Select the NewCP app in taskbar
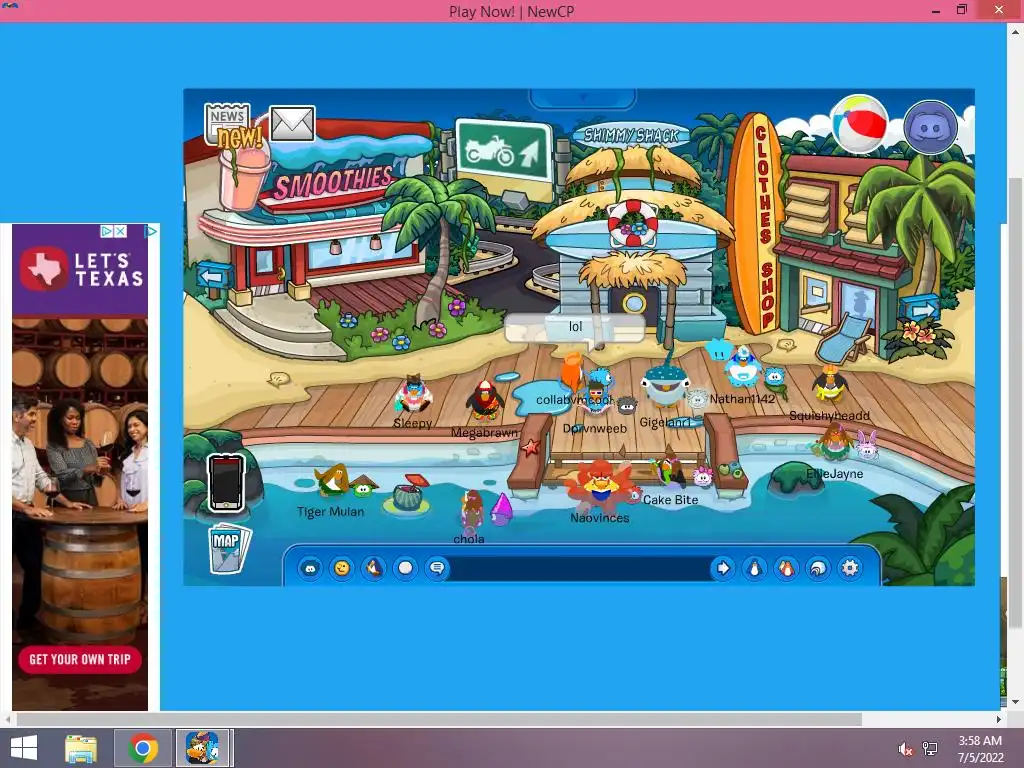This screenshot has width=1024, height=768. [202, 748]
